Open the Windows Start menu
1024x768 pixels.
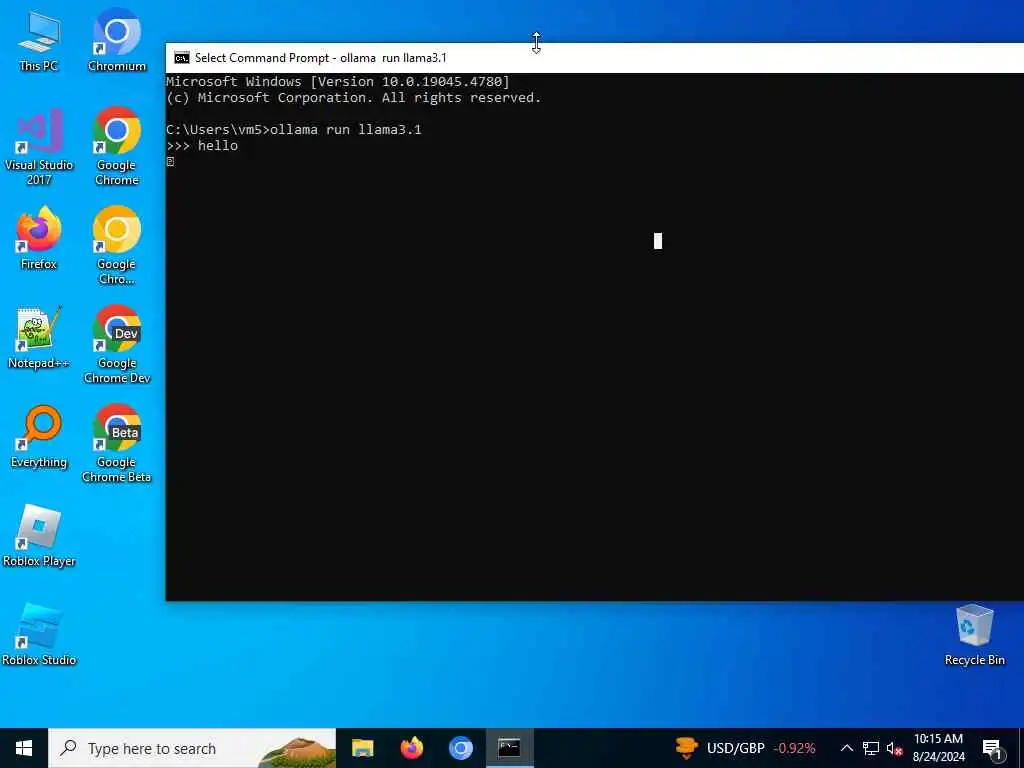pos(24,748)
